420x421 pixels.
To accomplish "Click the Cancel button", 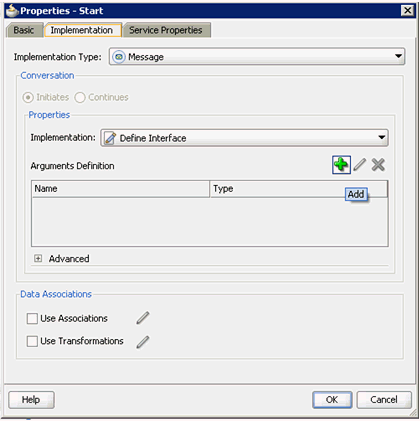I will [x=384, y=399].
